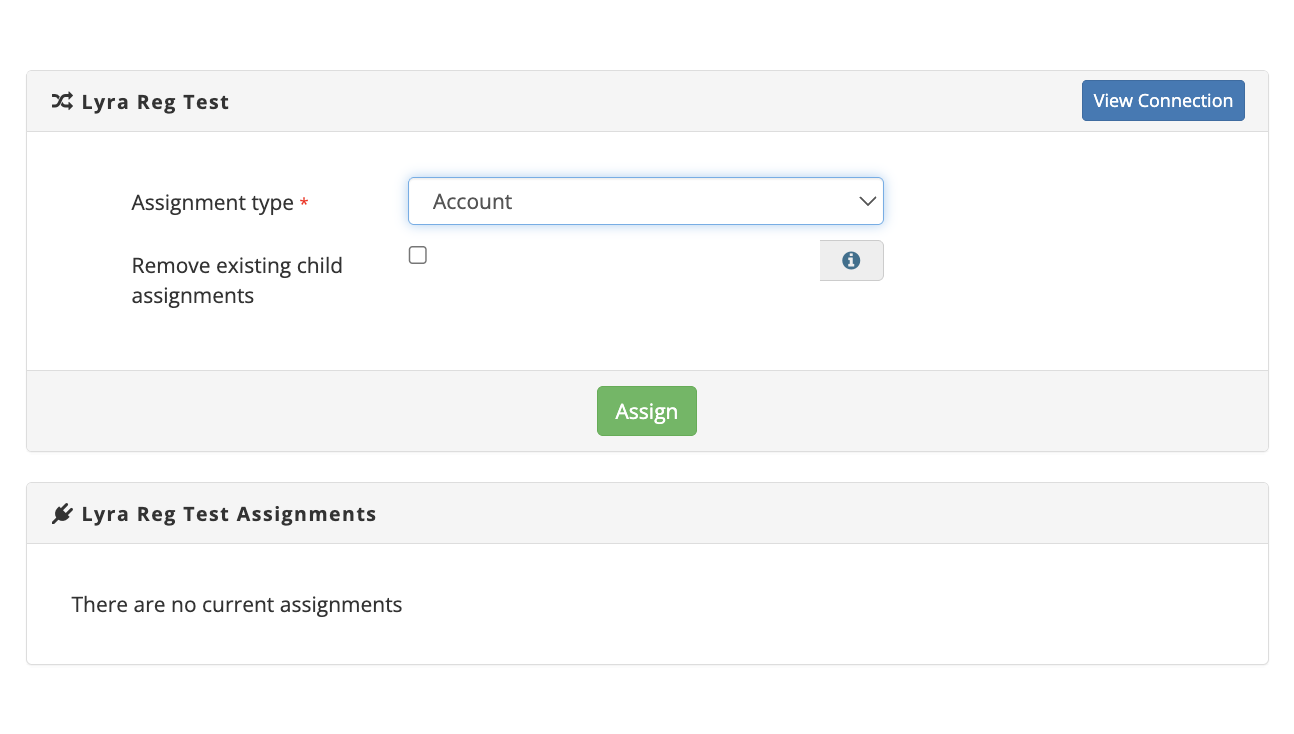
Task: Click the There are no current assignments message
Action: tap(237, 605)
